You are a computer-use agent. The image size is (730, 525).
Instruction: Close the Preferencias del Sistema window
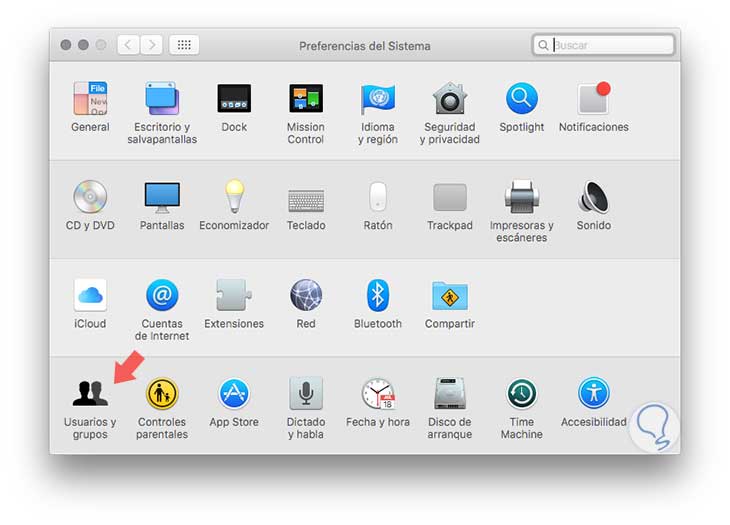(66, 45)
